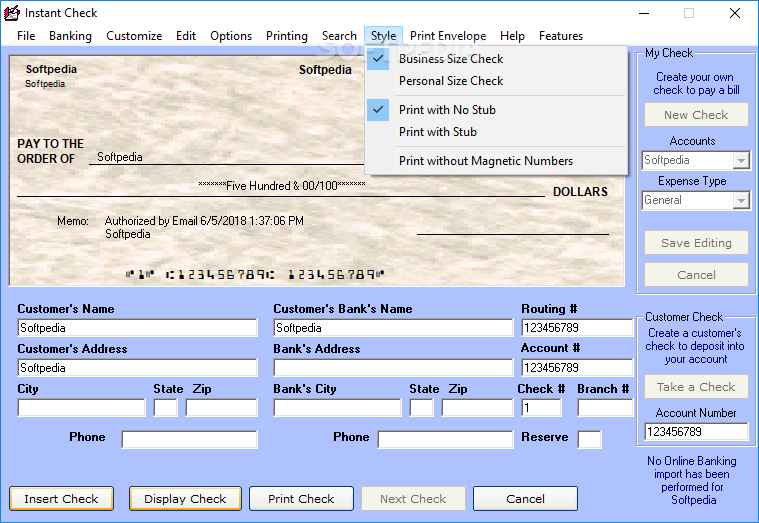The height and width of the screenshot is (523, 759).
Task: Select Print with Stub option
Action: tap(496, 132)
